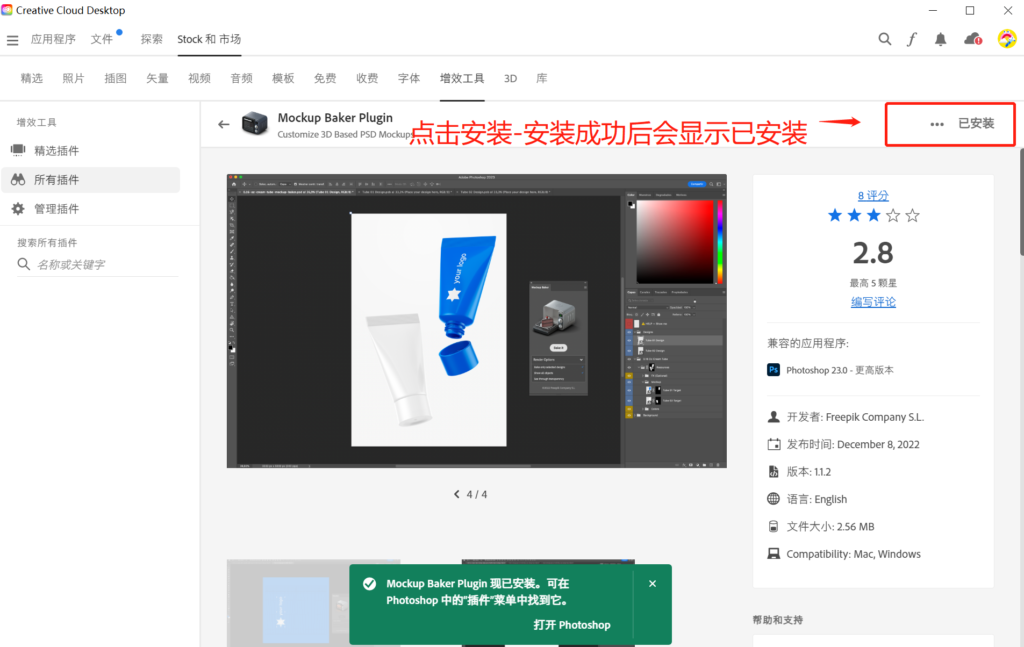Image resolution: width=1024 pixels, height=647 pixels.
Task: Open the fonts f icon
Action: coord(912,39)
